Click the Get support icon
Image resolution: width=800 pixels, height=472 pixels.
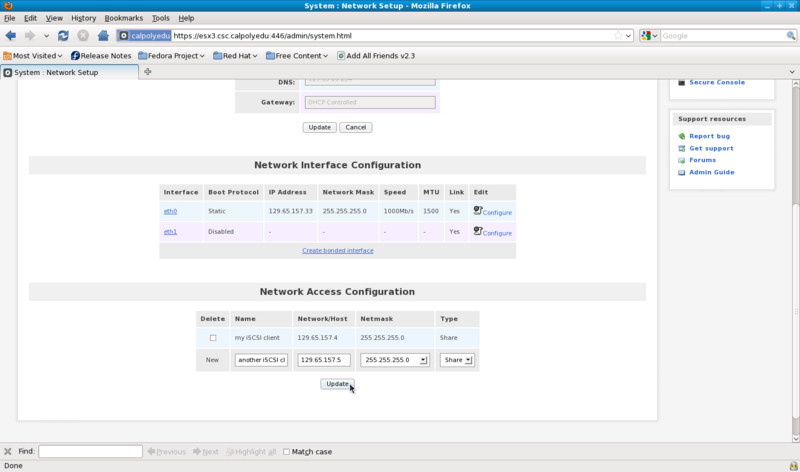[x=682, y=148]
